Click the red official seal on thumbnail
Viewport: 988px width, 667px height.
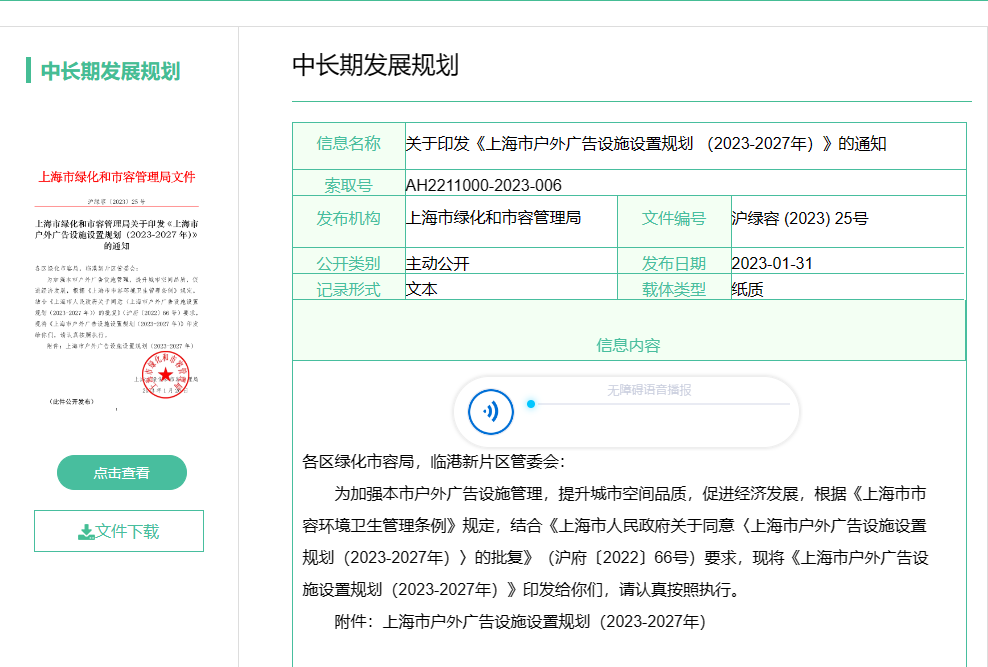[165, 375]
